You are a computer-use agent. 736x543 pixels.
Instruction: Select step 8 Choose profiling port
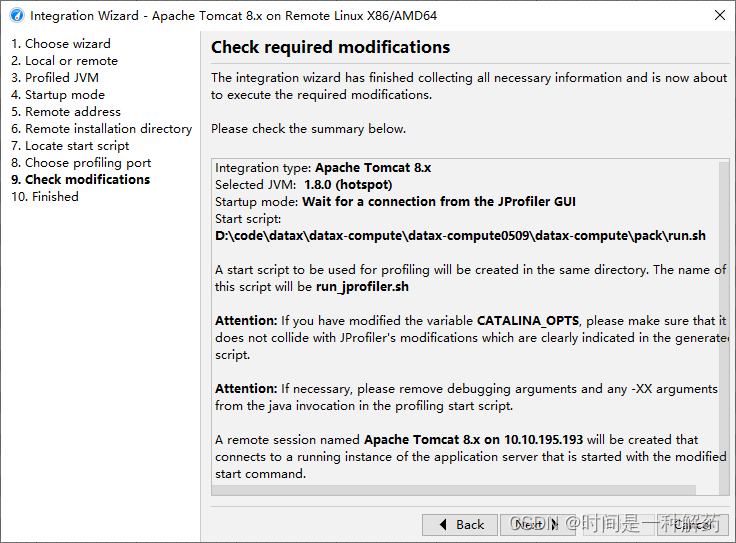[x=81, y=163]
